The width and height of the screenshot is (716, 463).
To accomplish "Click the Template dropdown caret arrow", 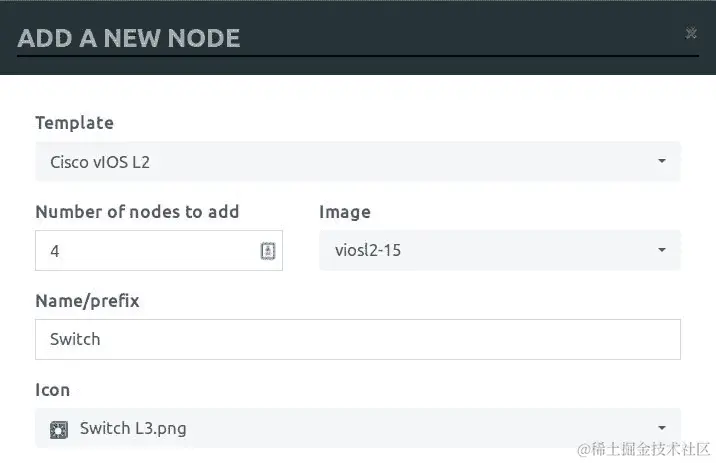I will tap(662, 161).
